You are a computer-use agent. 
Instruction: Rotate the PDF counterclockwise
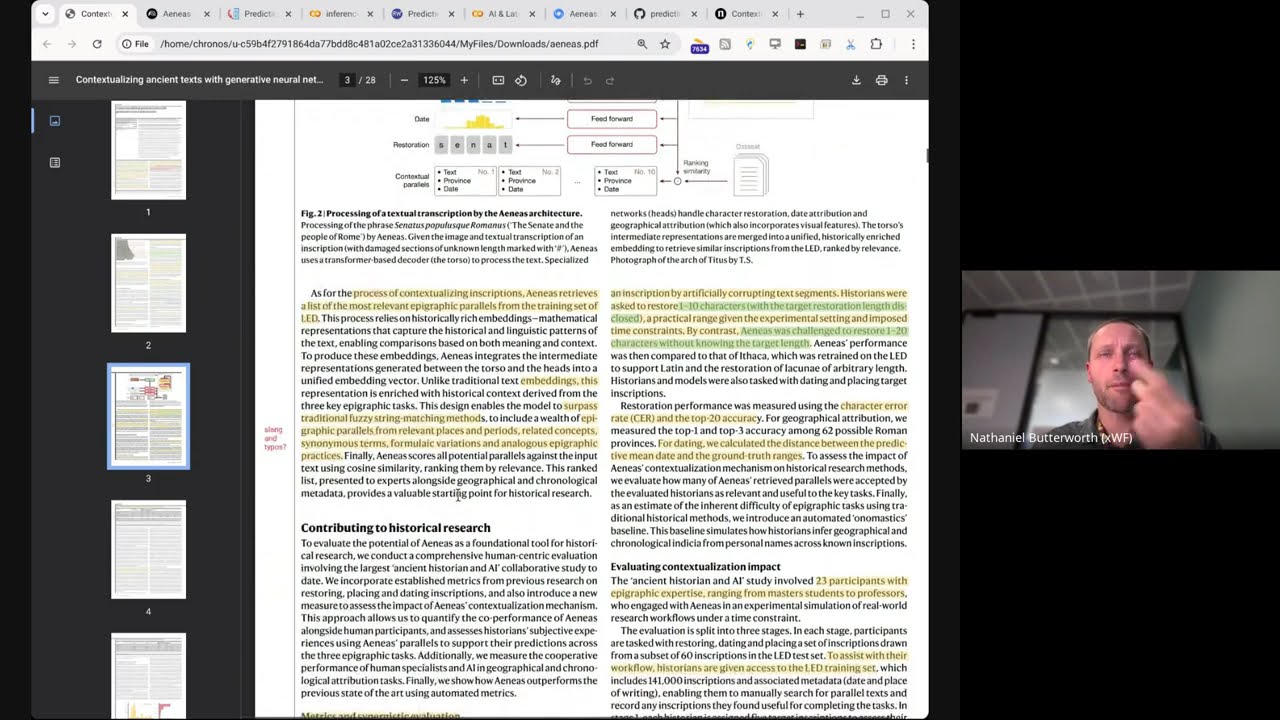click(521, 80)
